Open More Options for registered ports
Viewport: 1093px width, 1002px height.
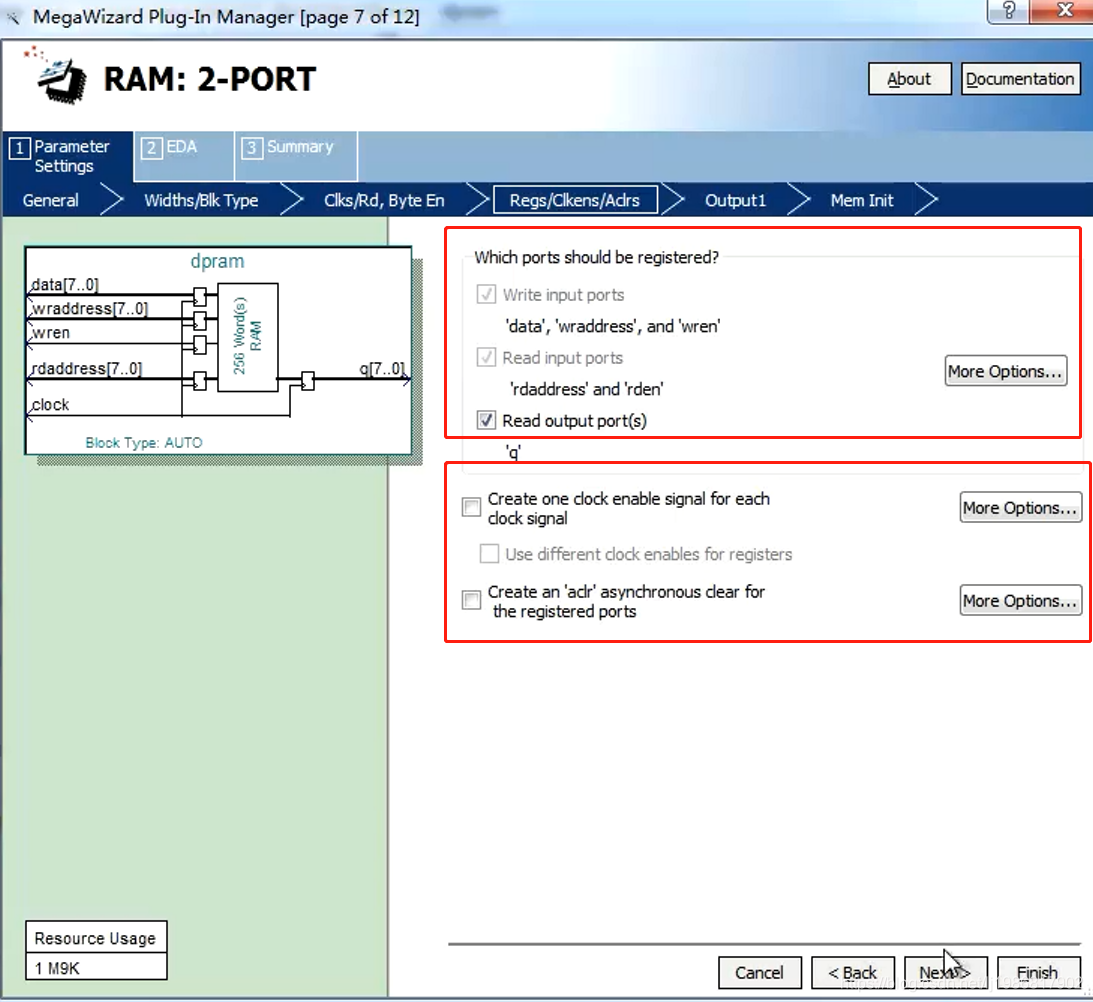1006,372
